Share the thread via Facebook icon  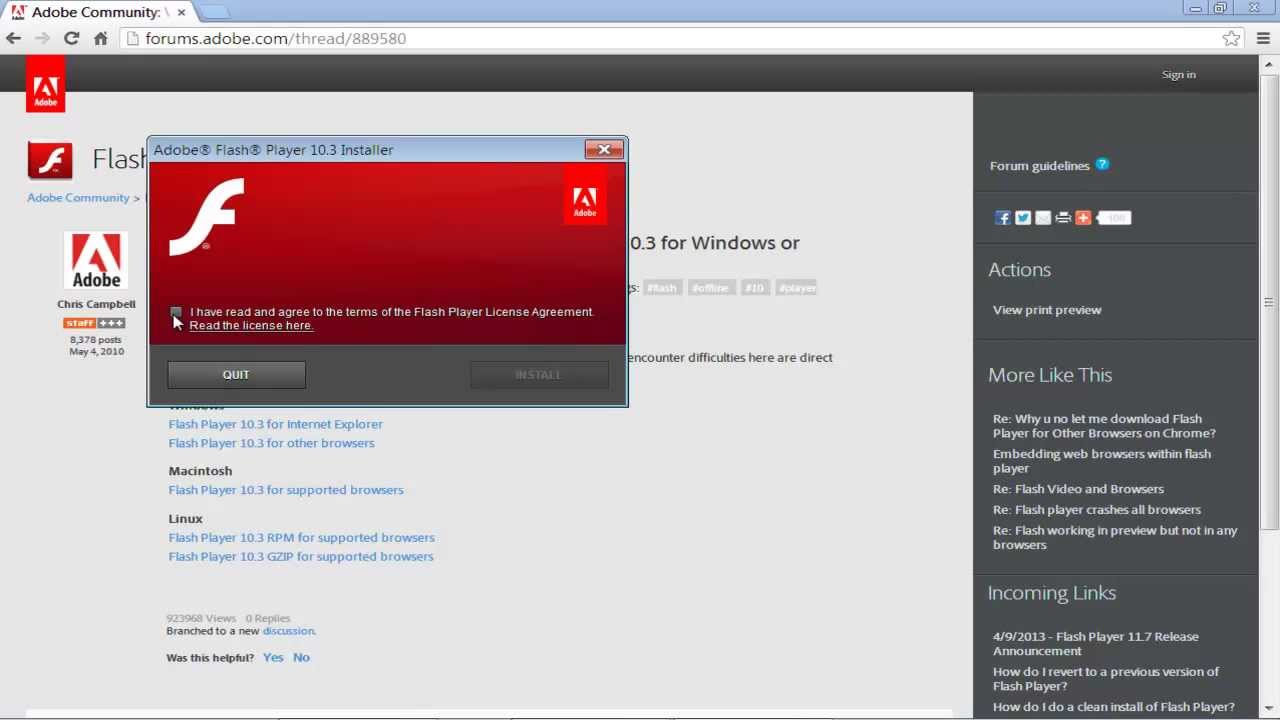click(x=1003, y=218)
